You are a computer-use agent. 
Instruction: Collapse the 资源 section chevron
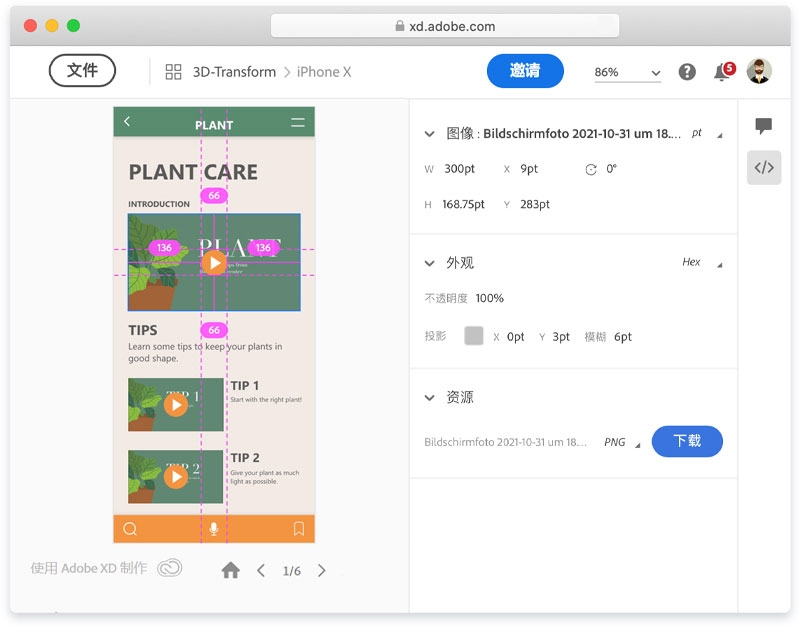pos(430,398)
